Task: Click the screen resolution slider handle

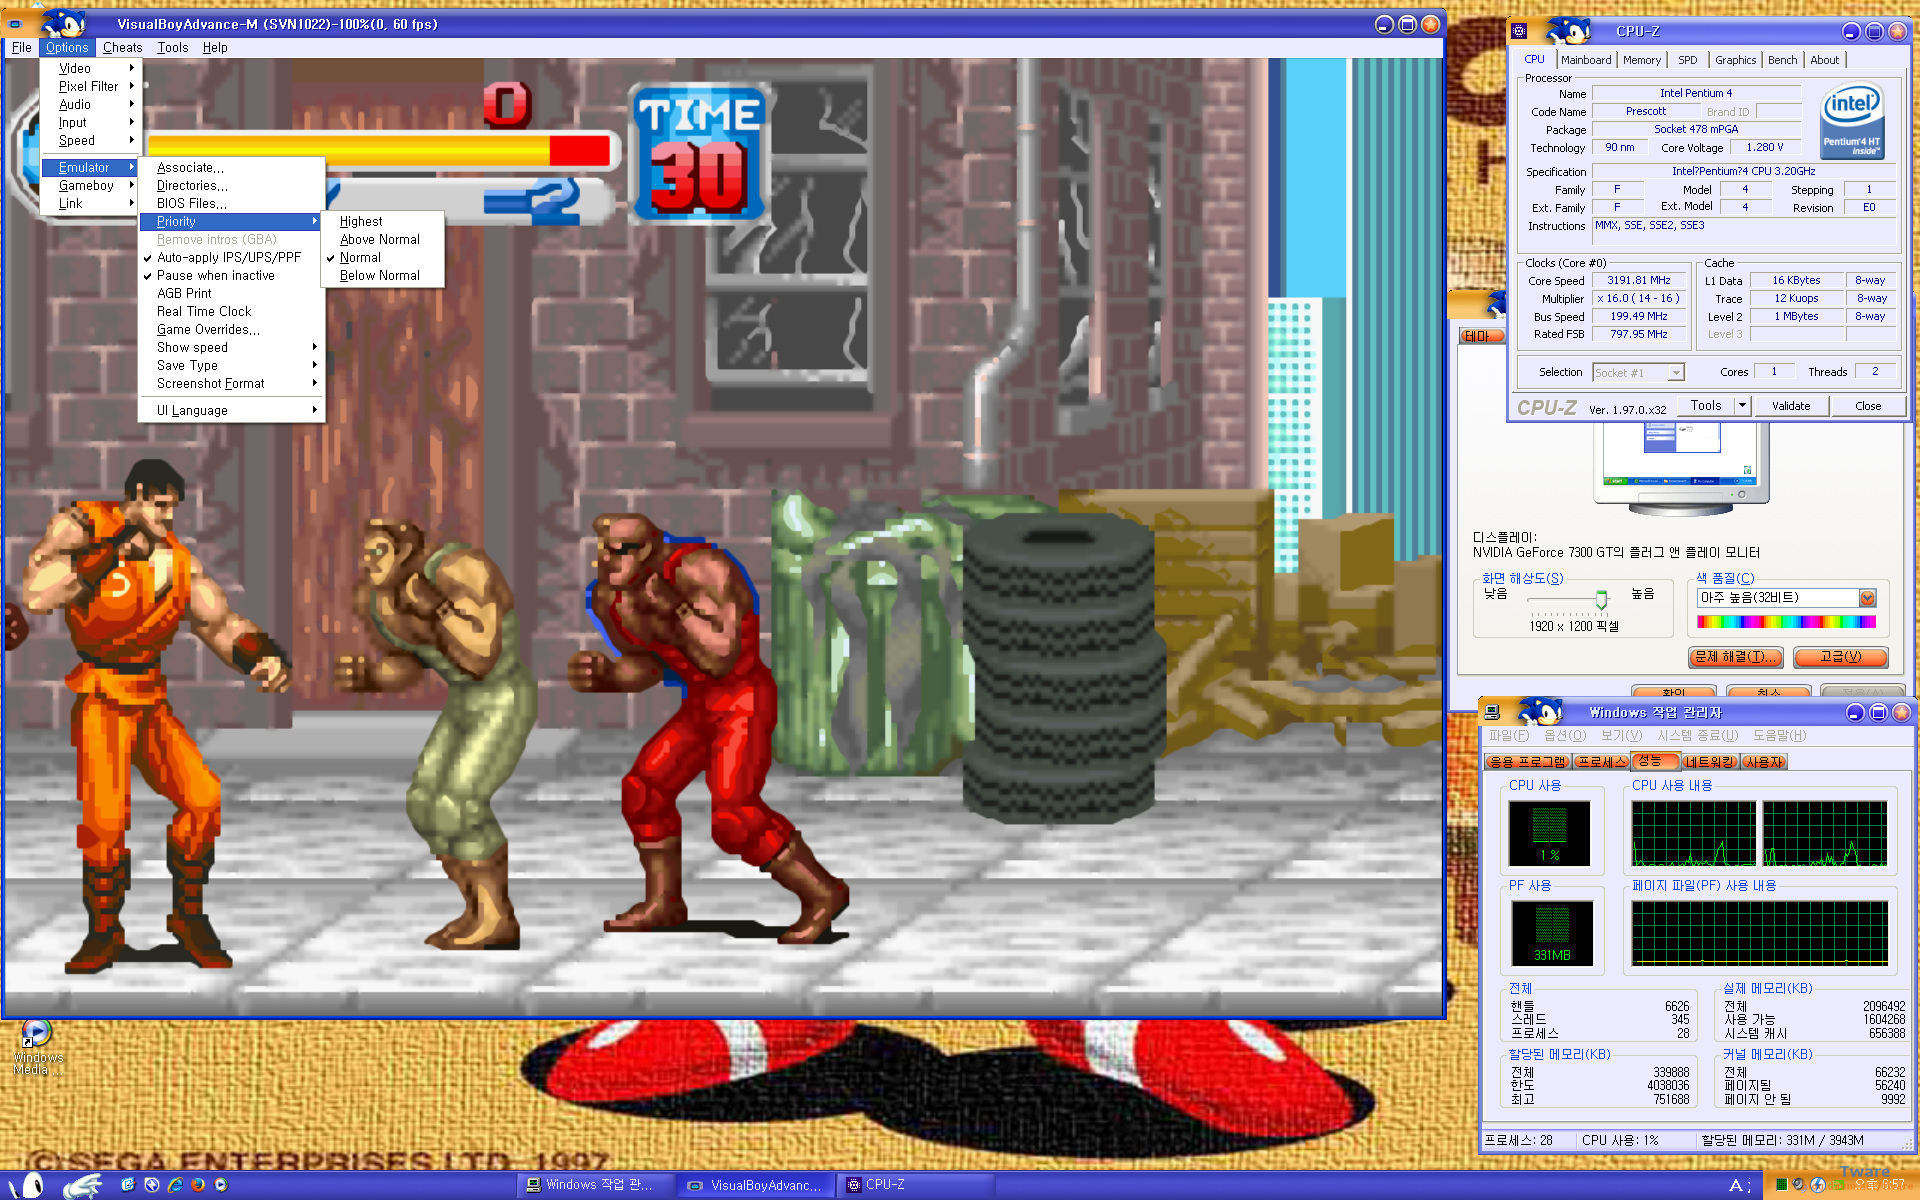Action: pyautogui.click(x=1601, y=599)
